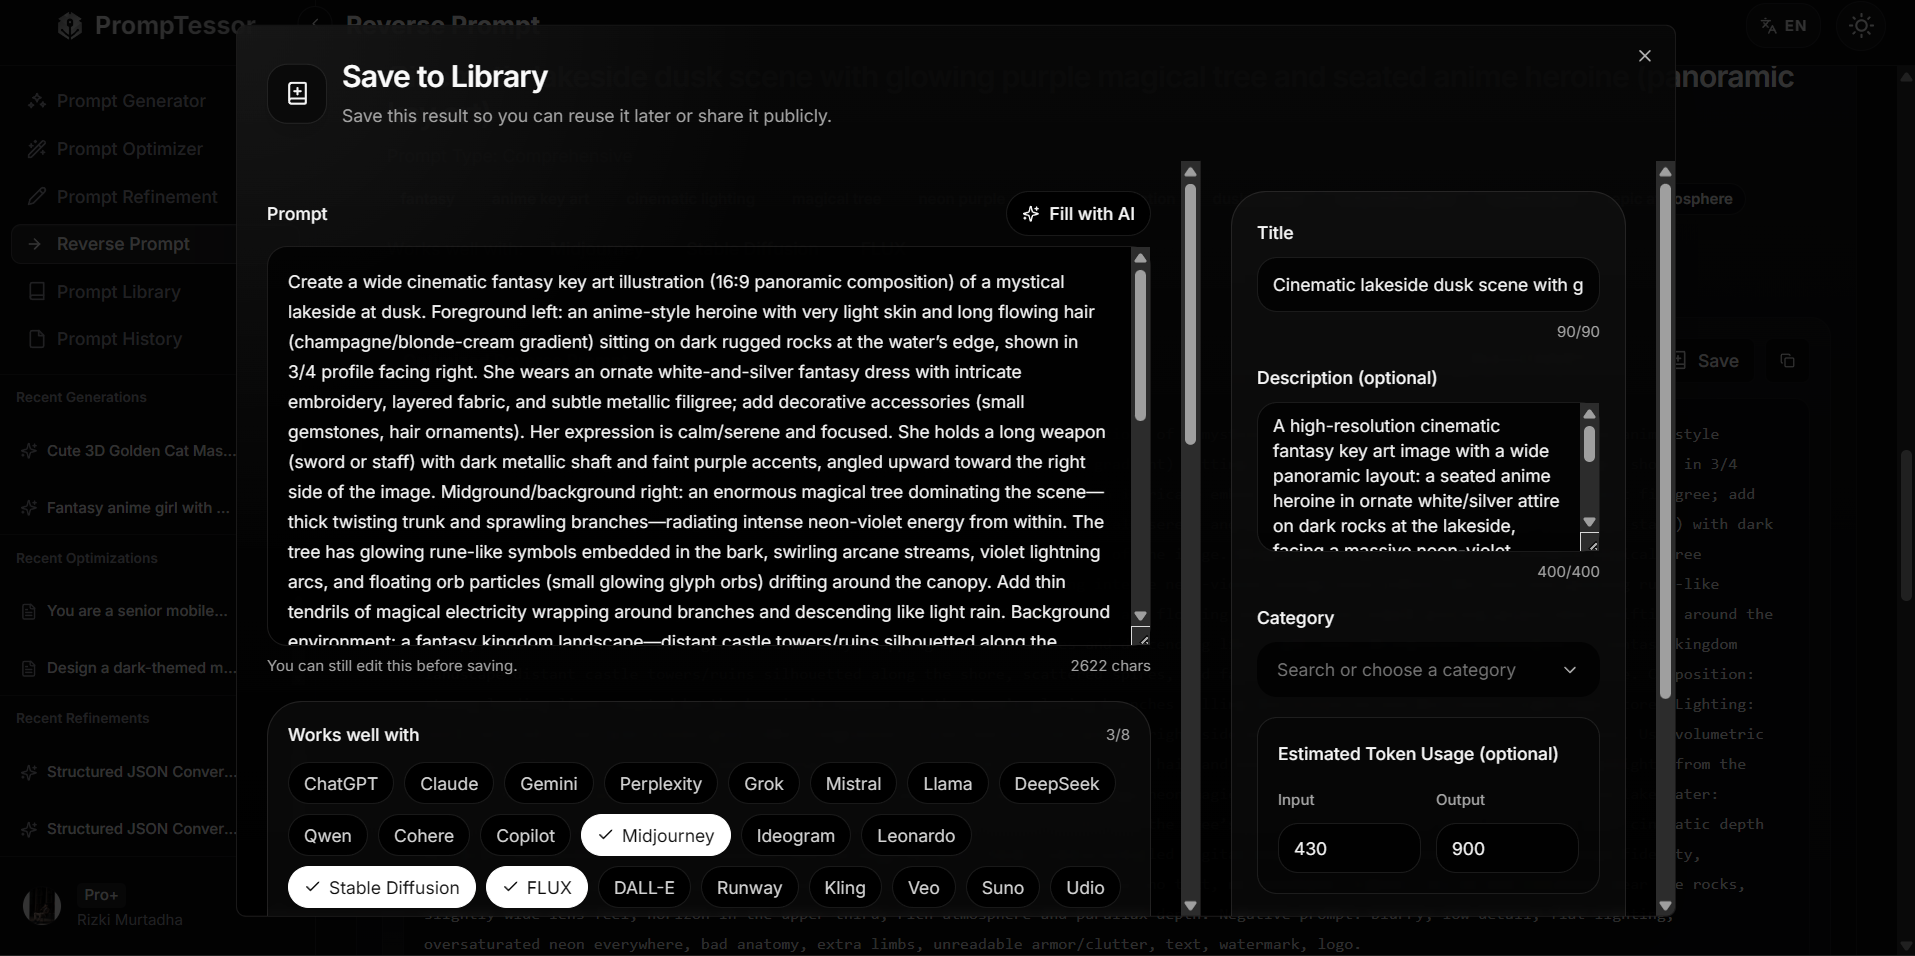Open Prompt Generator in the sidebar
Screen dimensions: 1915x956
coord(123,101)
